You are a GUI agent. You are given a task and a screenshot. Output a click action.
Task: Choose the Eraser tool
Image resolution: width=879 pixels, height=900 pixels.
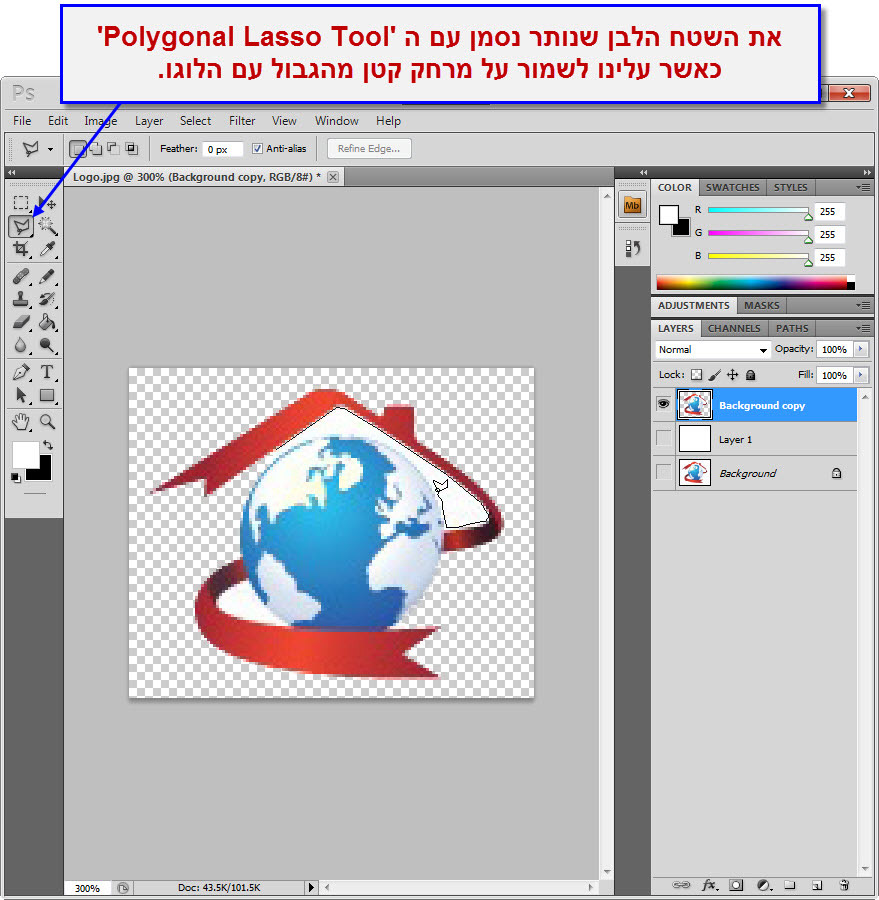coord(20,322)
